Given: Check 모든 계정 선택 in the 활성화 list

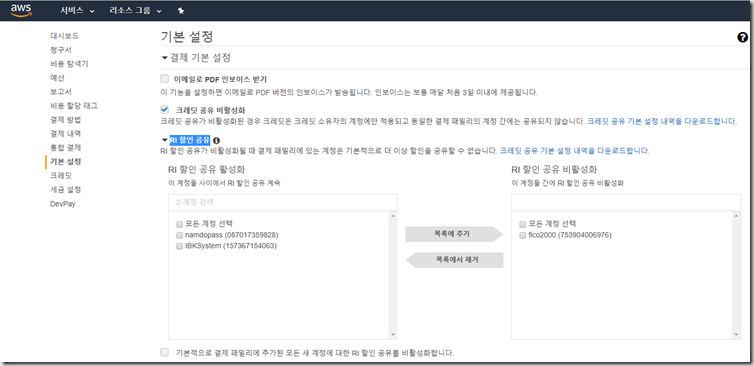Looking at the screenshot, I should pos(179,224).
